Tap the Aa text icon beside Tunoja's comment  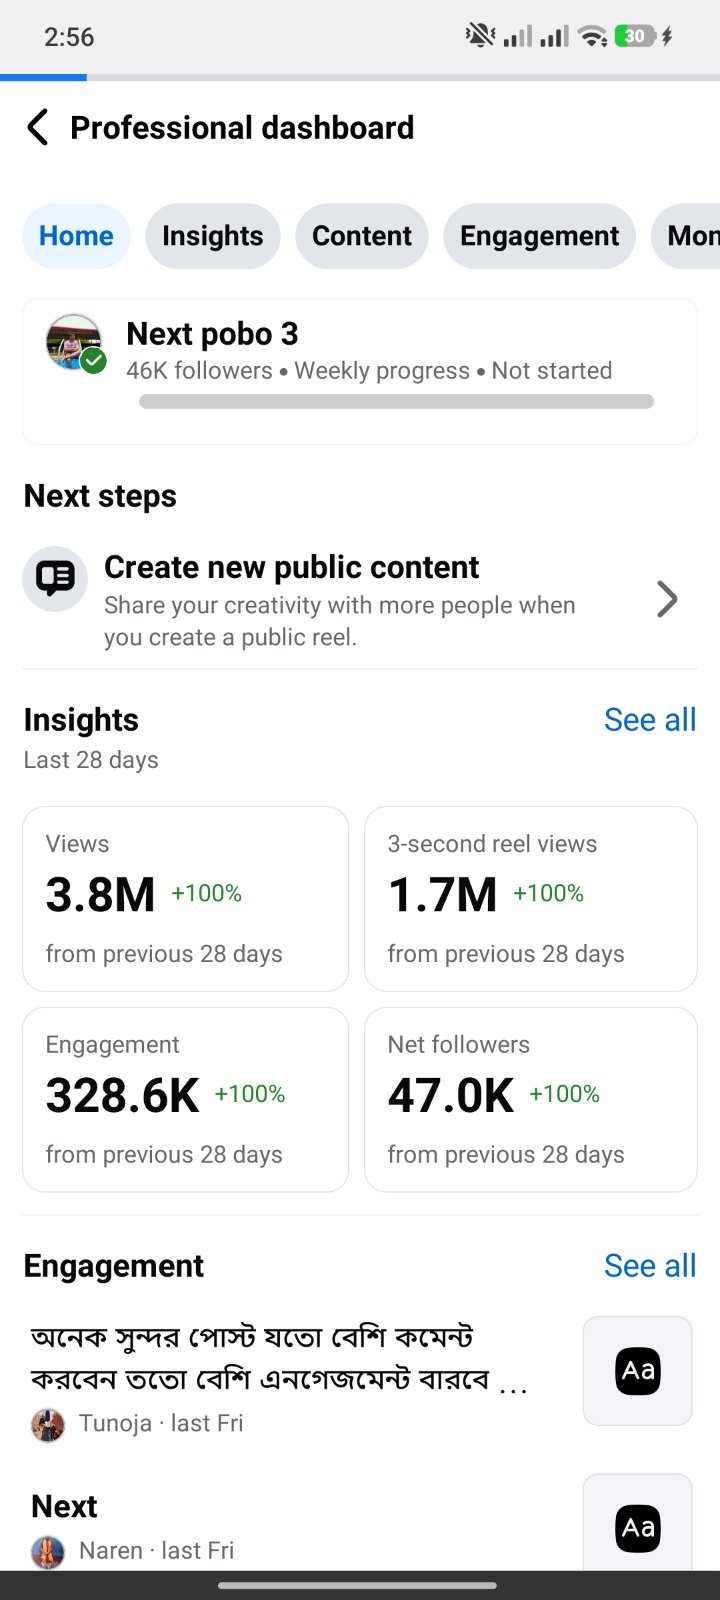click(638, 1370)
